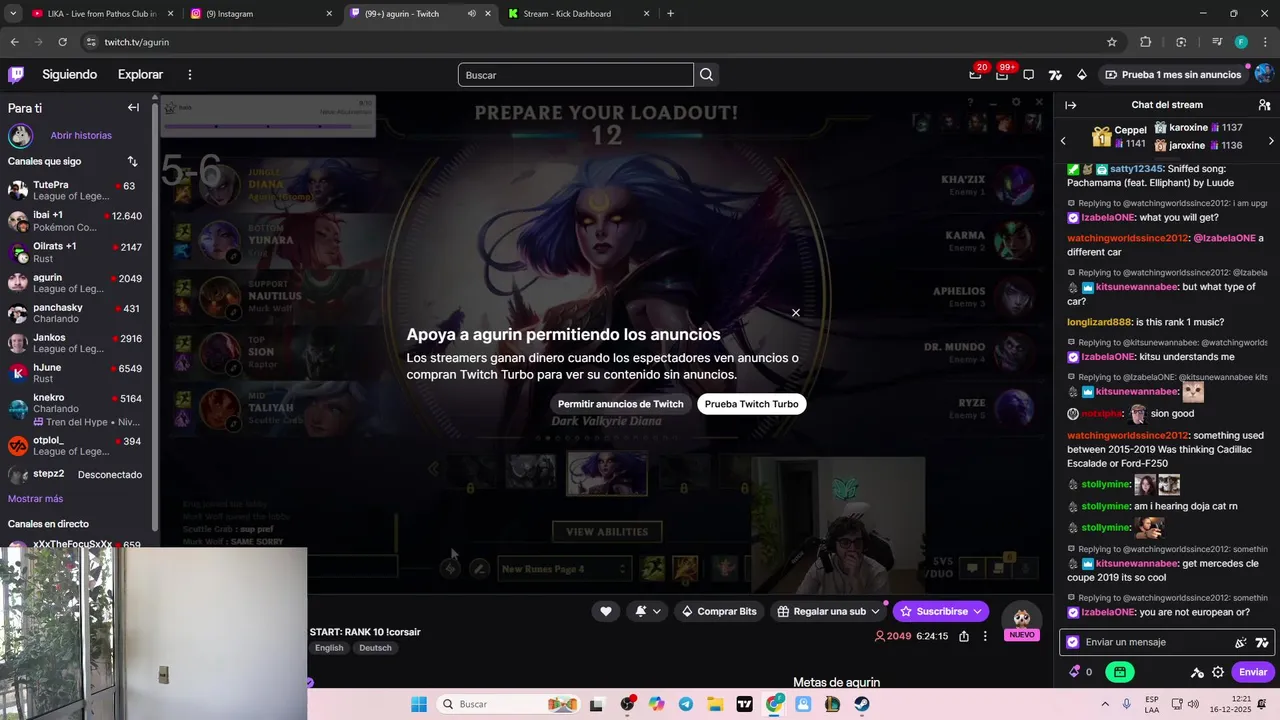Open ibai +1 channel in sidebar
Viewport: 1280px width, 720px height.
click(x=75, y=221)
